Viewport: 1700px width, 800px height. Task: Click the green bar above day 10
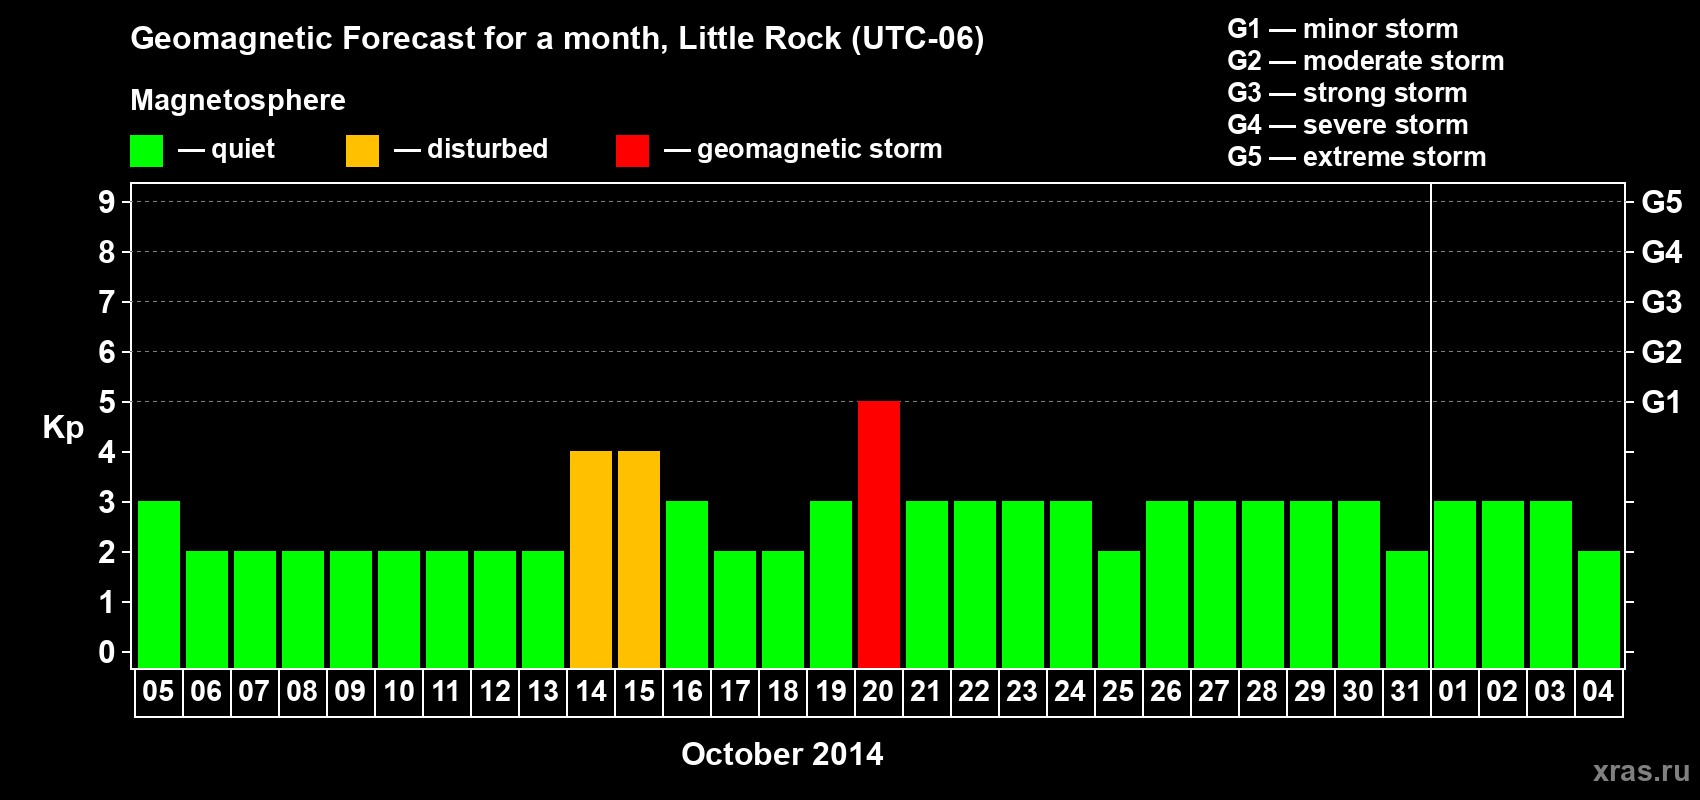click(399, 609)
